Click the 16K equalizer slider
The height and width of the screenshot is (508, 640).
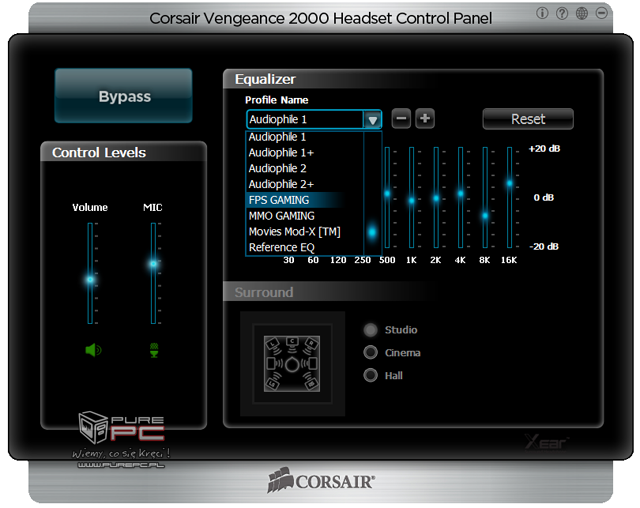509,197
